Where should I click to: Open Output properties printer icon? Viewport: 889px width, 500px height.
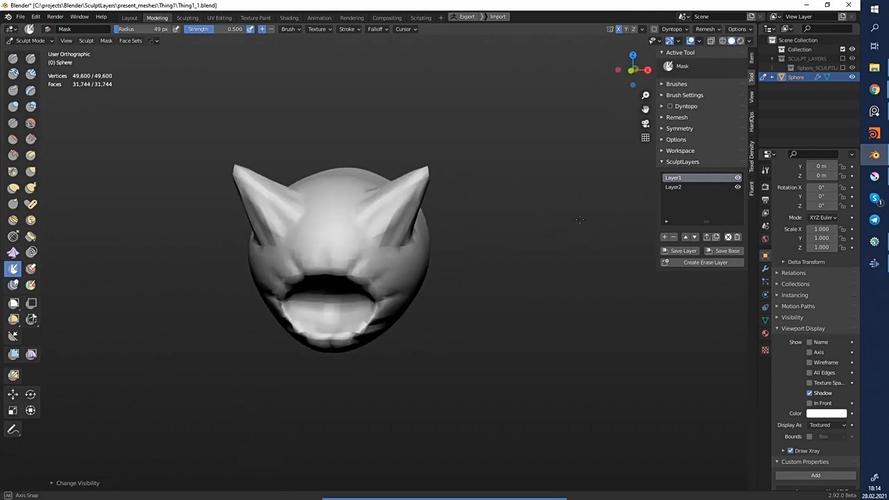coord(765,200)
